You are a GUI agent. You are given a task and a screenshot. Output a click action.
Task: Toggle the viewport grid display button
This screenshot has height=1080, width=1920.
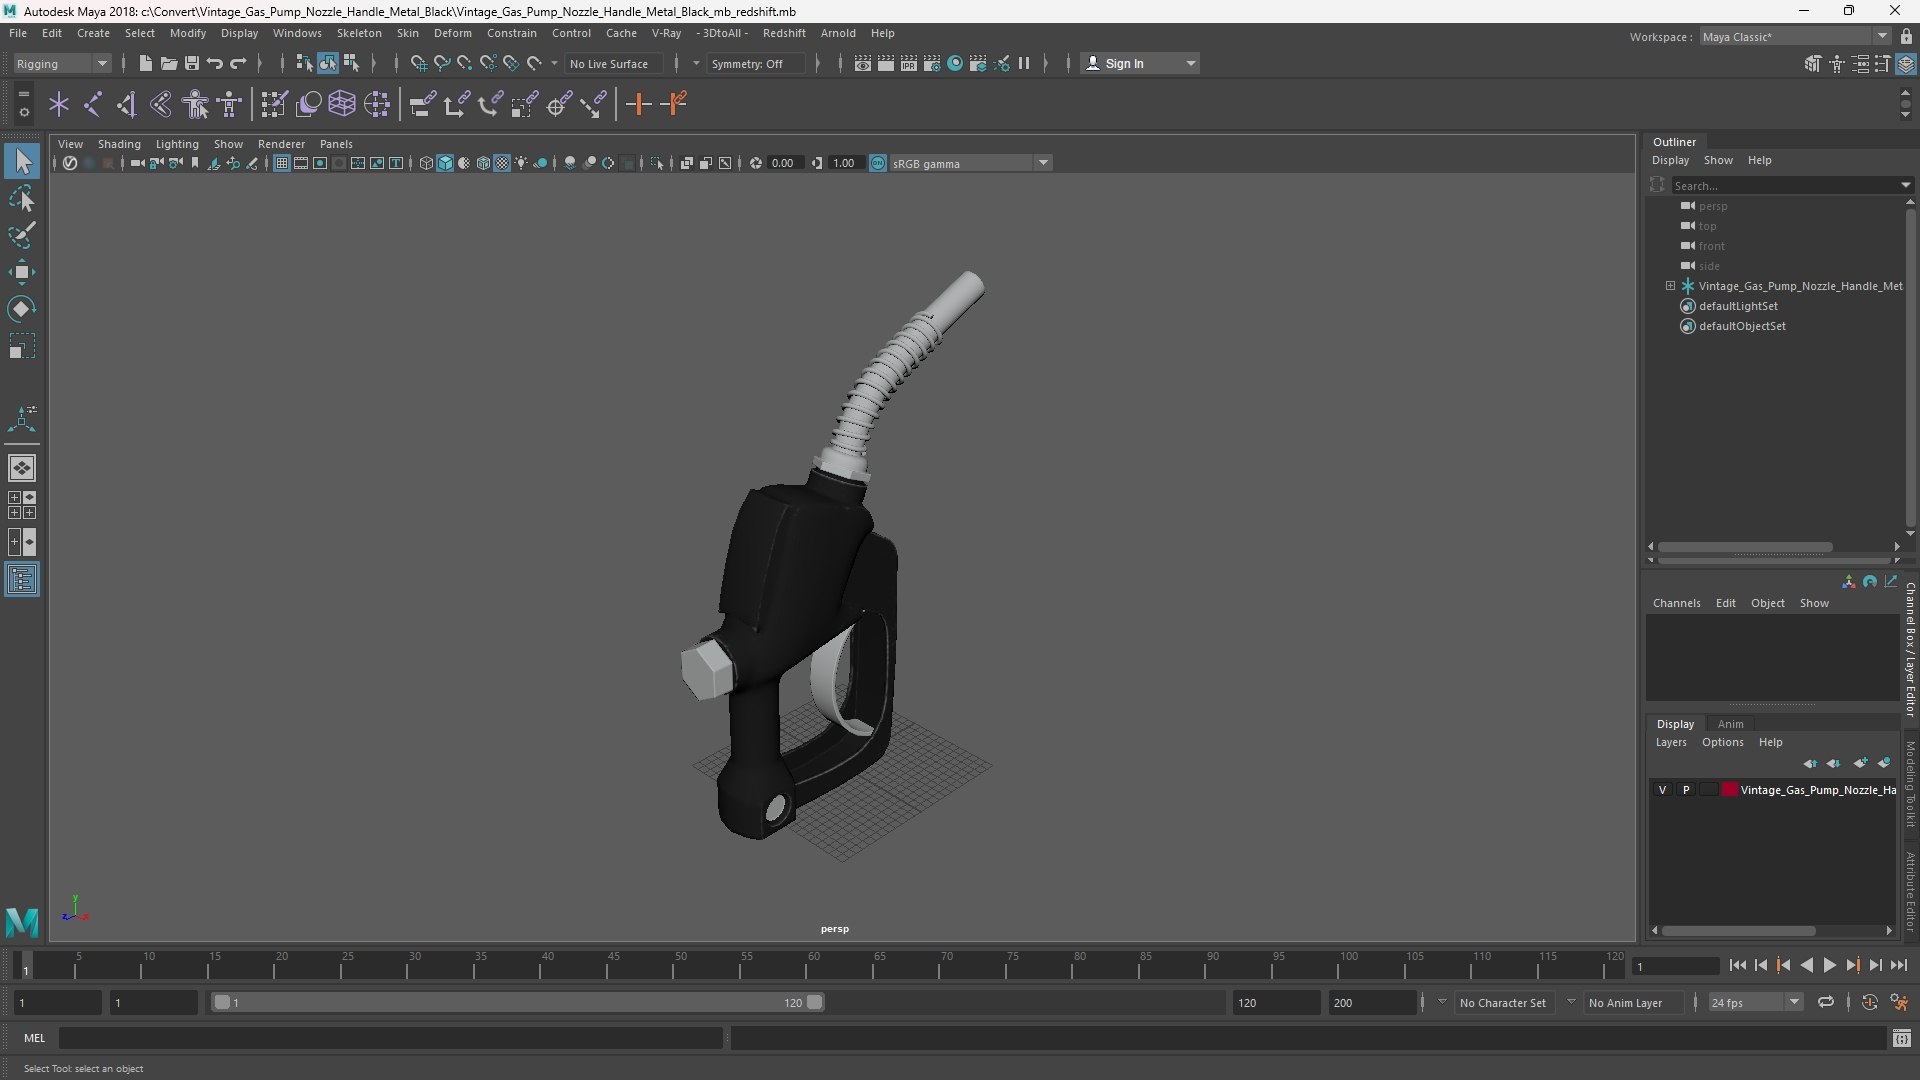pos(282,163)
